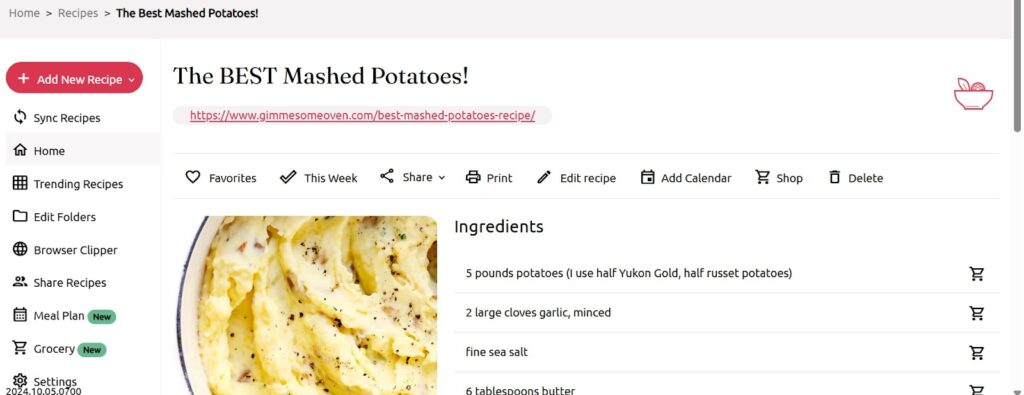Image resolution: width=1024 pixels, height=395 pixels.
Task: Add recipe to calendar
Action: click(686, 178)
